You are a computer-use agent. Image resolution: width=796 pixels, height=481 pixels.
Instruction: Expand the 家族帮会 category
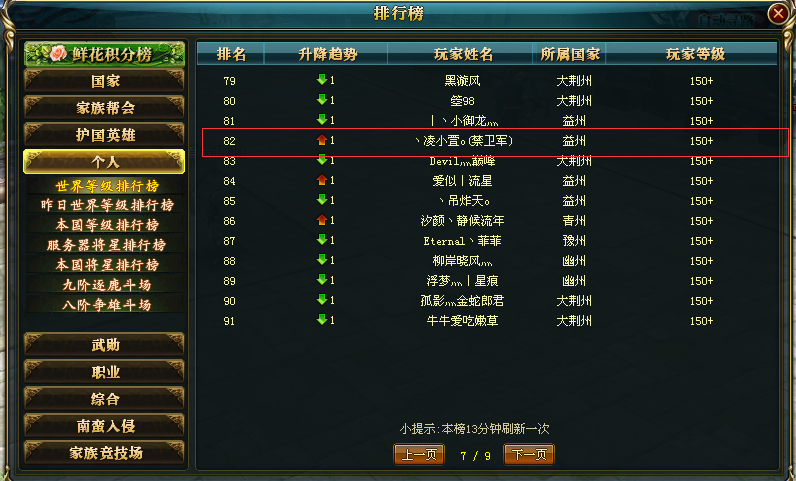(x=105, y=108)
